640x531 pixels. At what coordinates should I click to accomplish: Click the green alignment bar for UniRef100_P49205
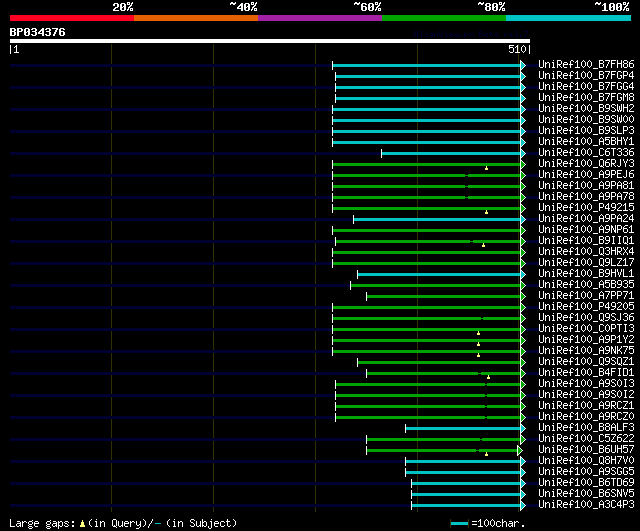[427, 307]
